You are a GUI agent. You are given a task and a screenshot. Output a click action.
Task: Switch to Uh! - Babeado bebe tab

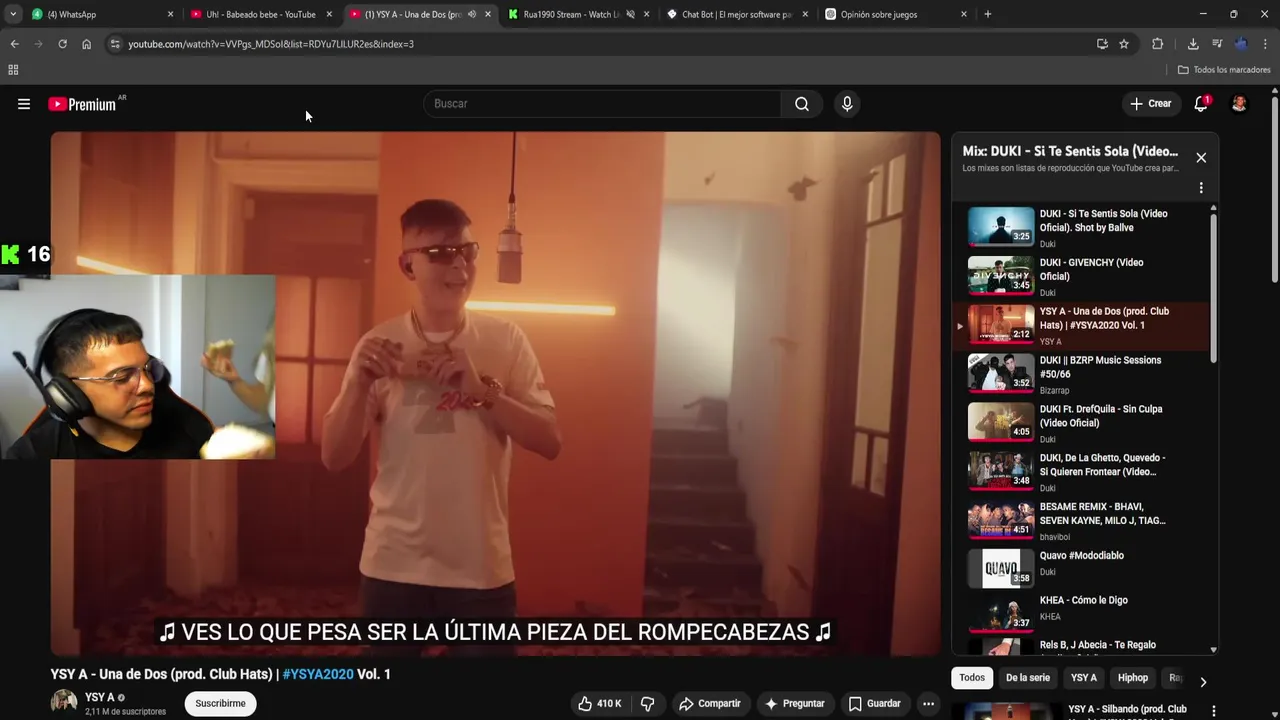[260, 14]
